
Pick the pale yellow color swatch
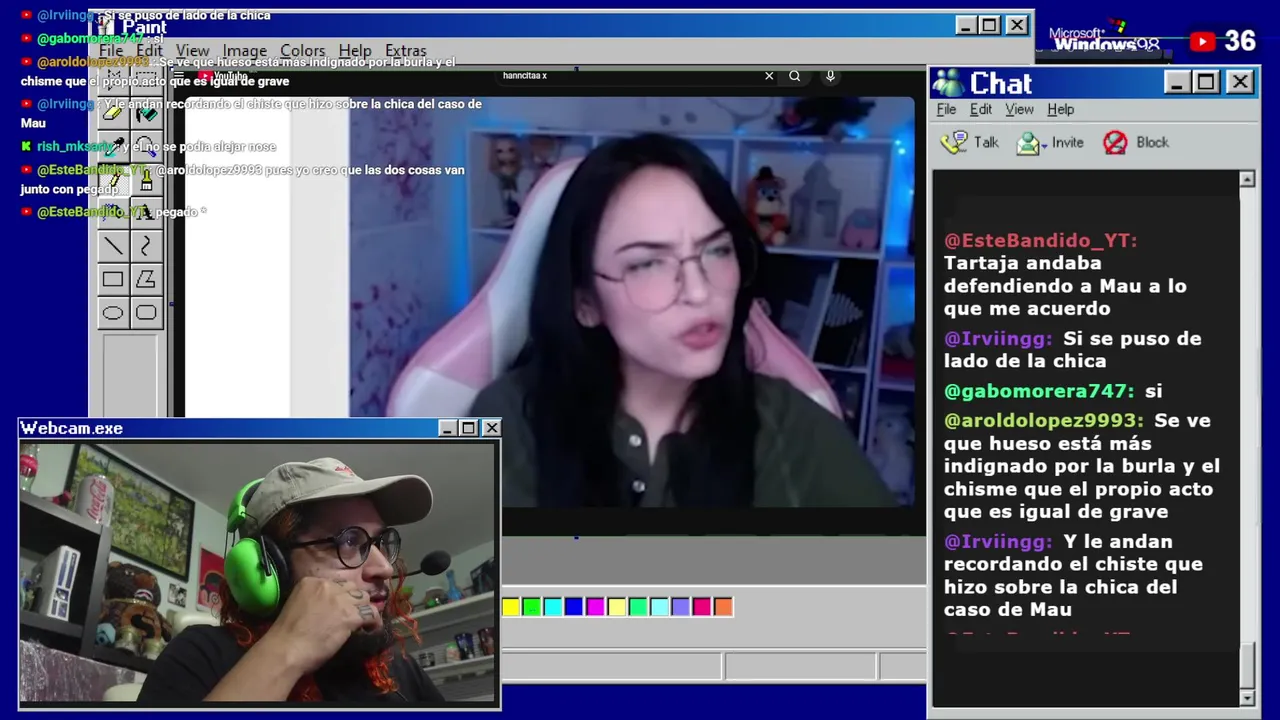pyautogui.click(x=616, y=606)
